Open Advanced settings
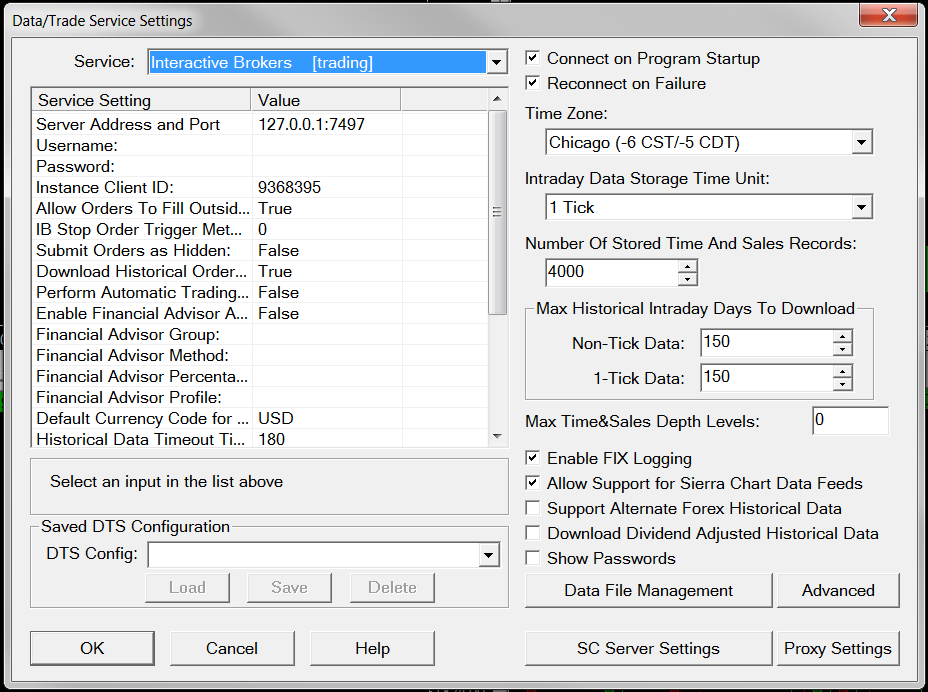The image size is (928, 692). pos(838,590)
